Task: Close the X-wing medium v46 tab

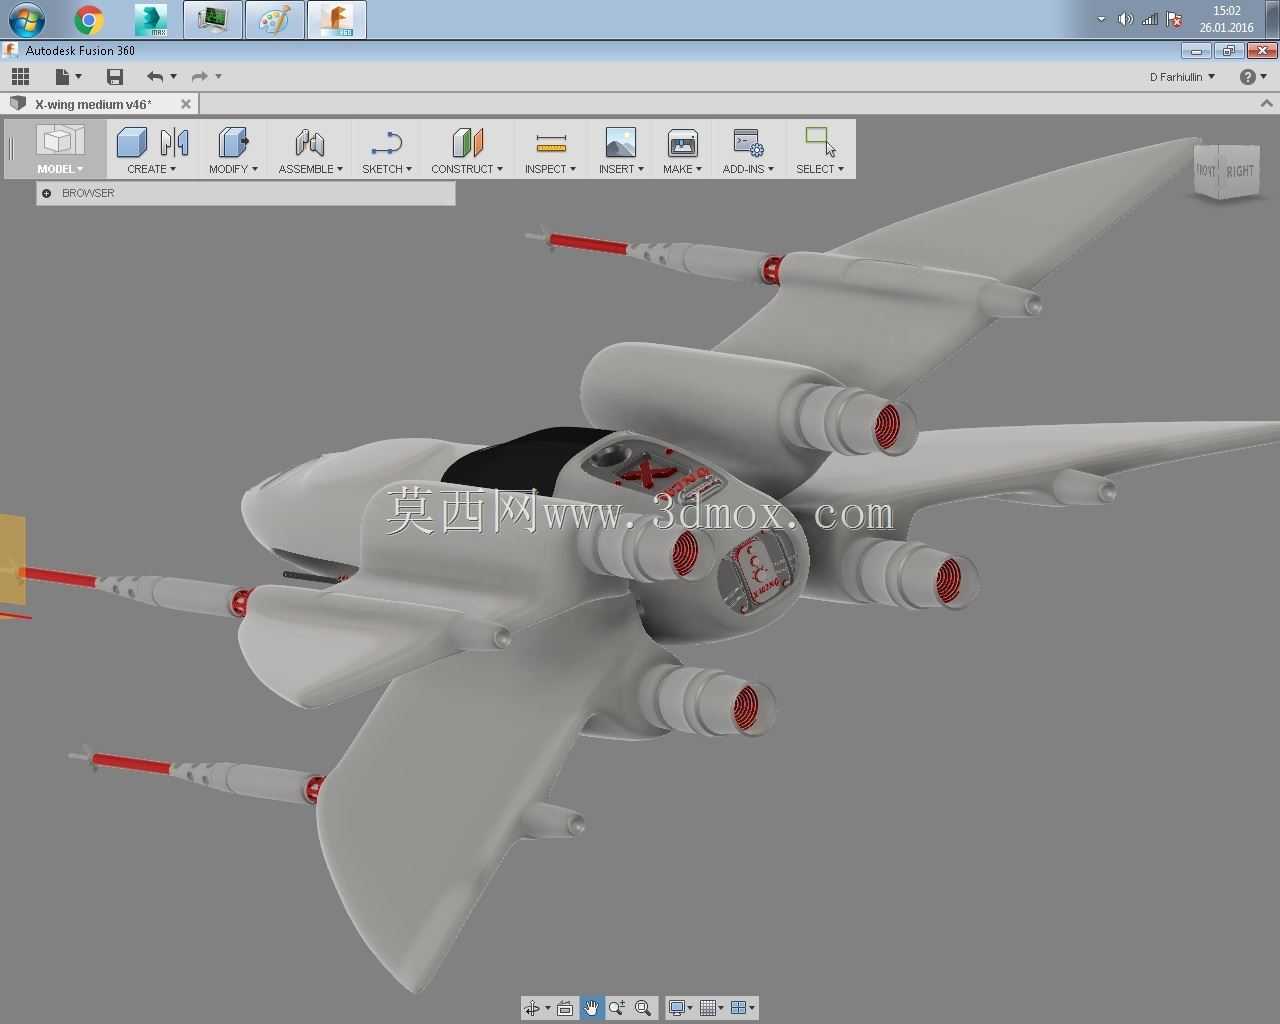Action: 185,104
